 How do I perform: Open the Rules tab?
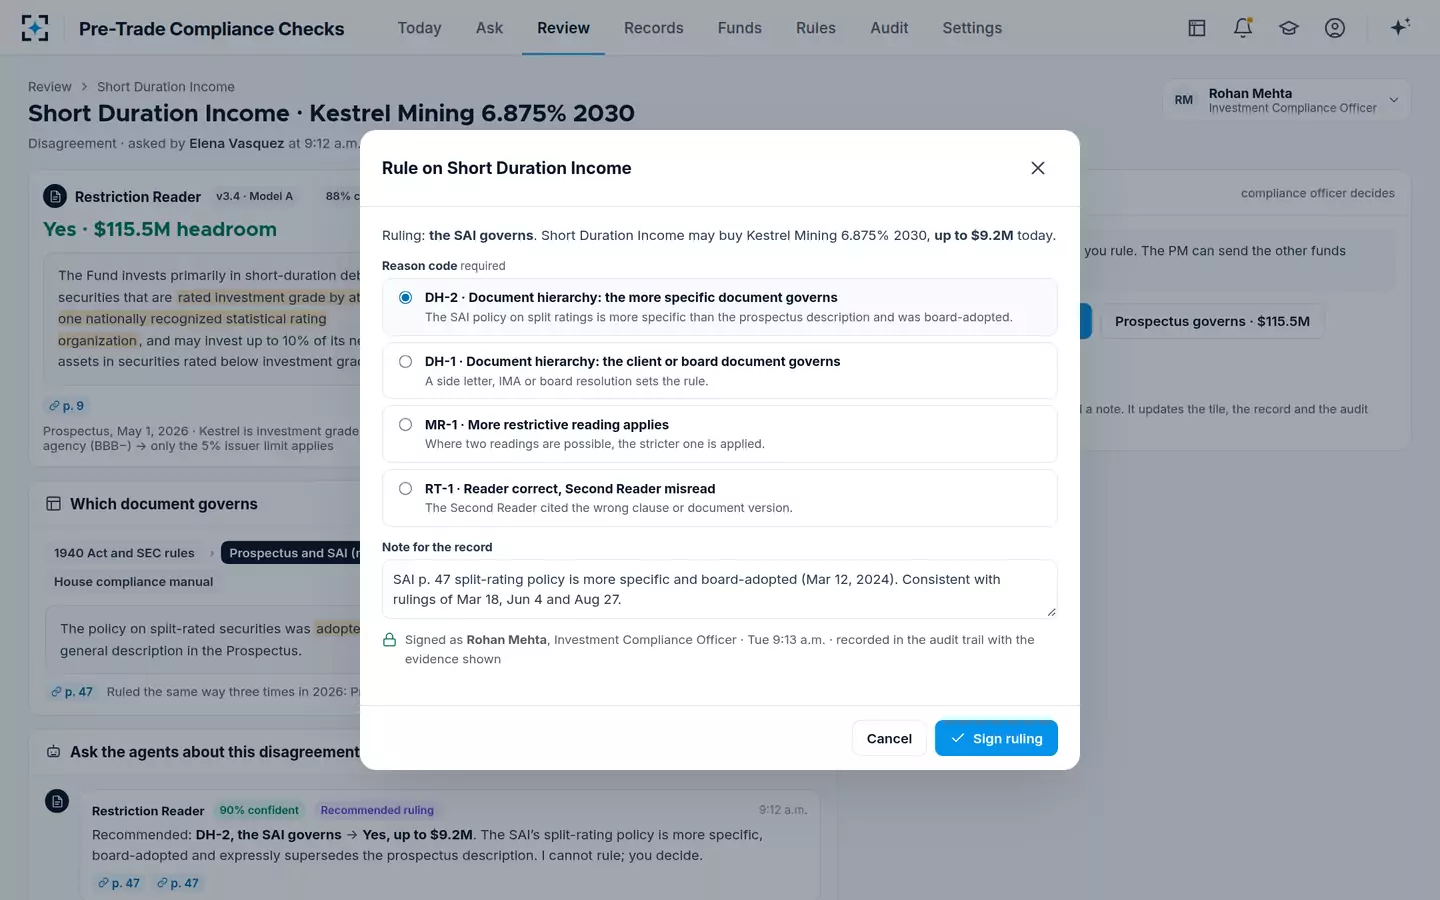816,28
